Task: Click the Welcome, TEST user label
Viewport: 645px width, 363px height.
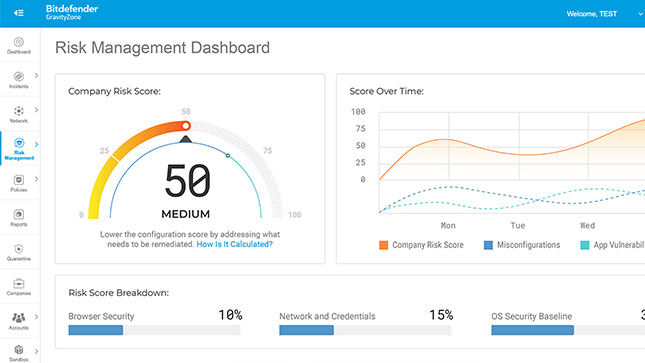Action: pyautogui.click(x=592, y=14)
